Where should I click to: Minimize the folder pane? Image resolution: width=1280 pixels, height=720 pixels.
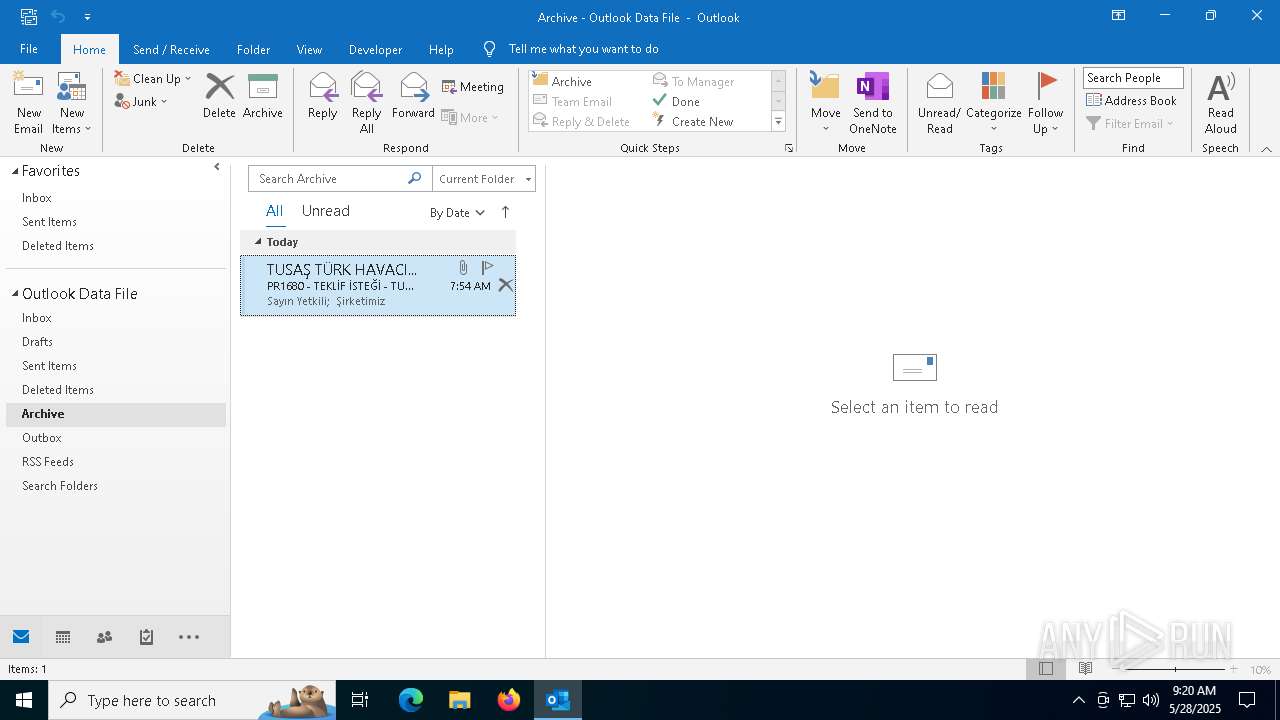217,167
